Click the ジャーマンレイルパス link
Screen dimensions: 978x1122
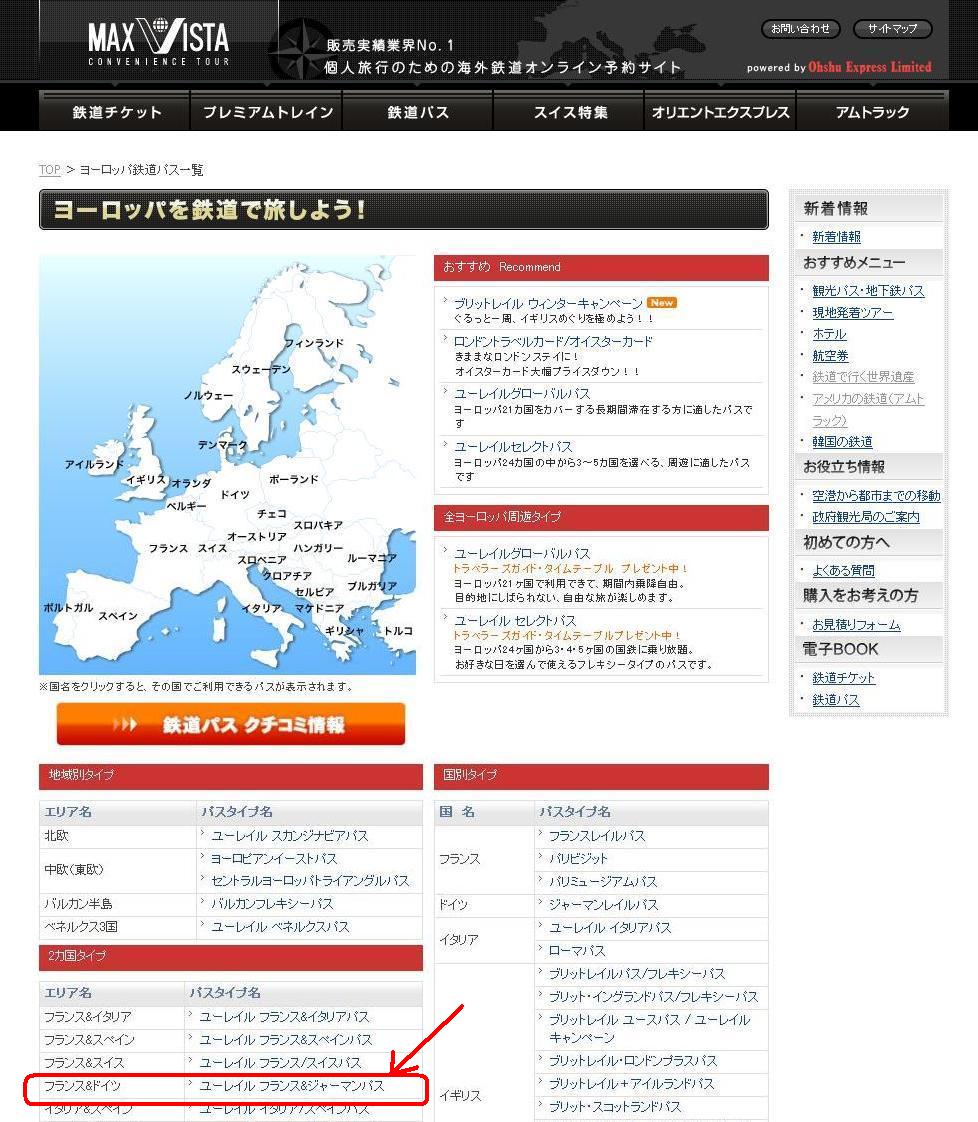603,905
